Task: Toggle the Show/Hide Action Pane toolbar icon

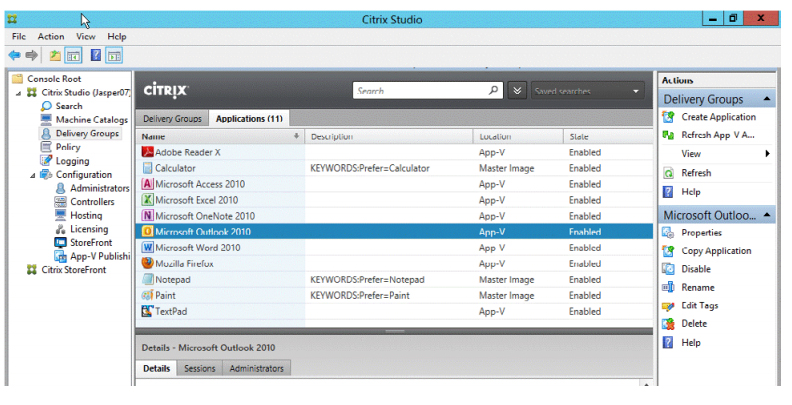Action: pyautogui.click(x=115, y=56)
